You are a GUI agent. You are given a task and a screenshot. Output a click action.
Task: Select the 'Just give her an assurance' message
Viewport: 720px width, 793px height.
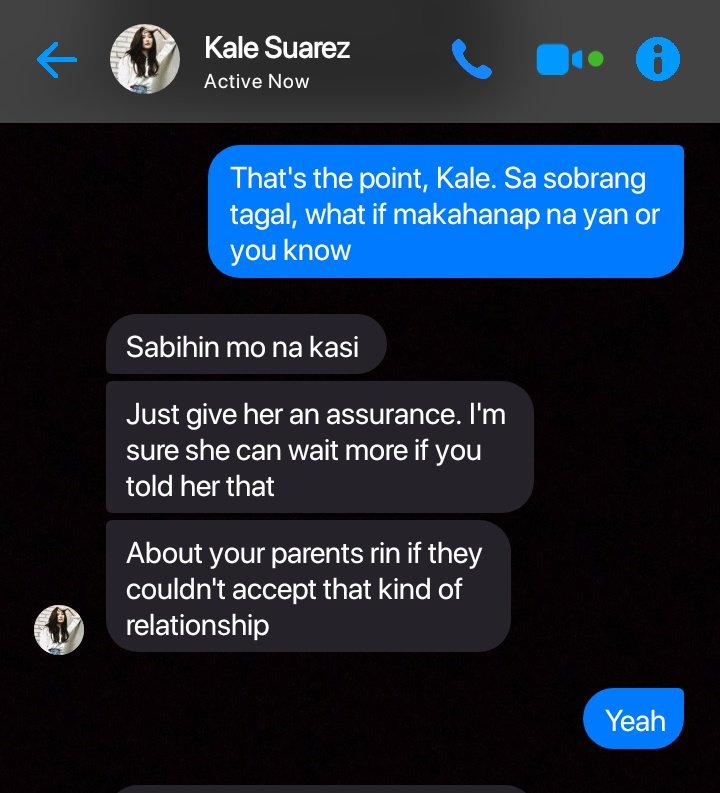320,448
